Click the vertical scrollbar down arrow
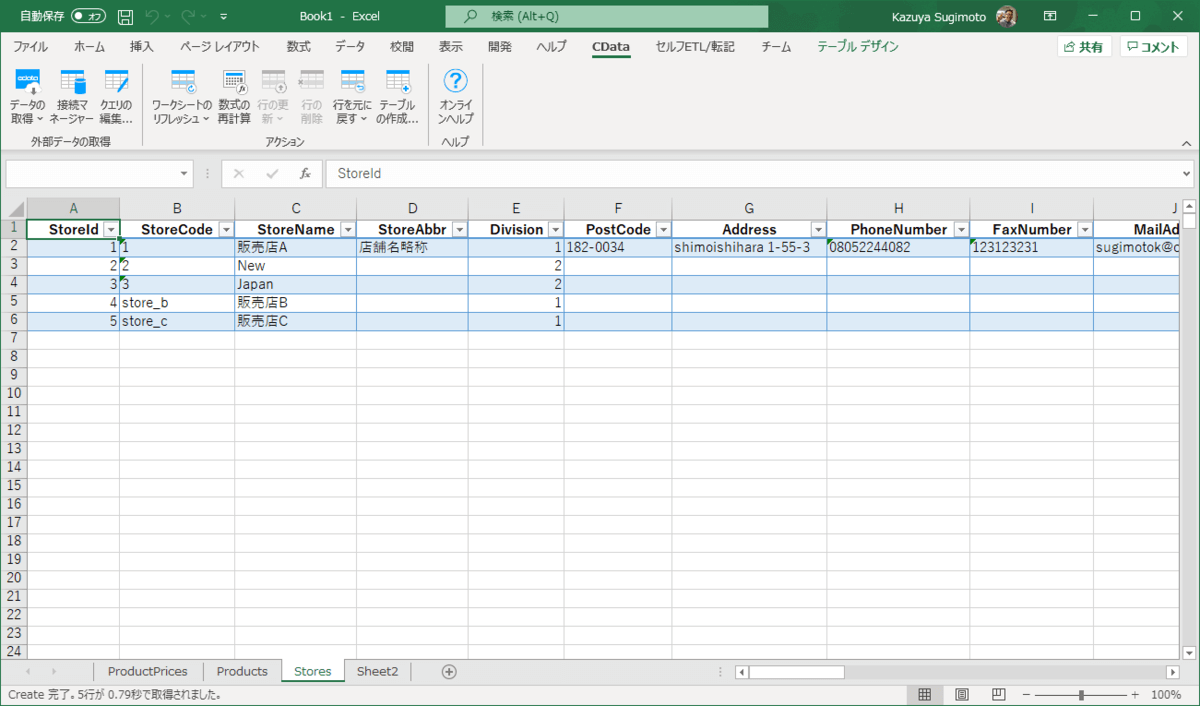This screenshot has height=706, width=1200. coord(1190,652)
